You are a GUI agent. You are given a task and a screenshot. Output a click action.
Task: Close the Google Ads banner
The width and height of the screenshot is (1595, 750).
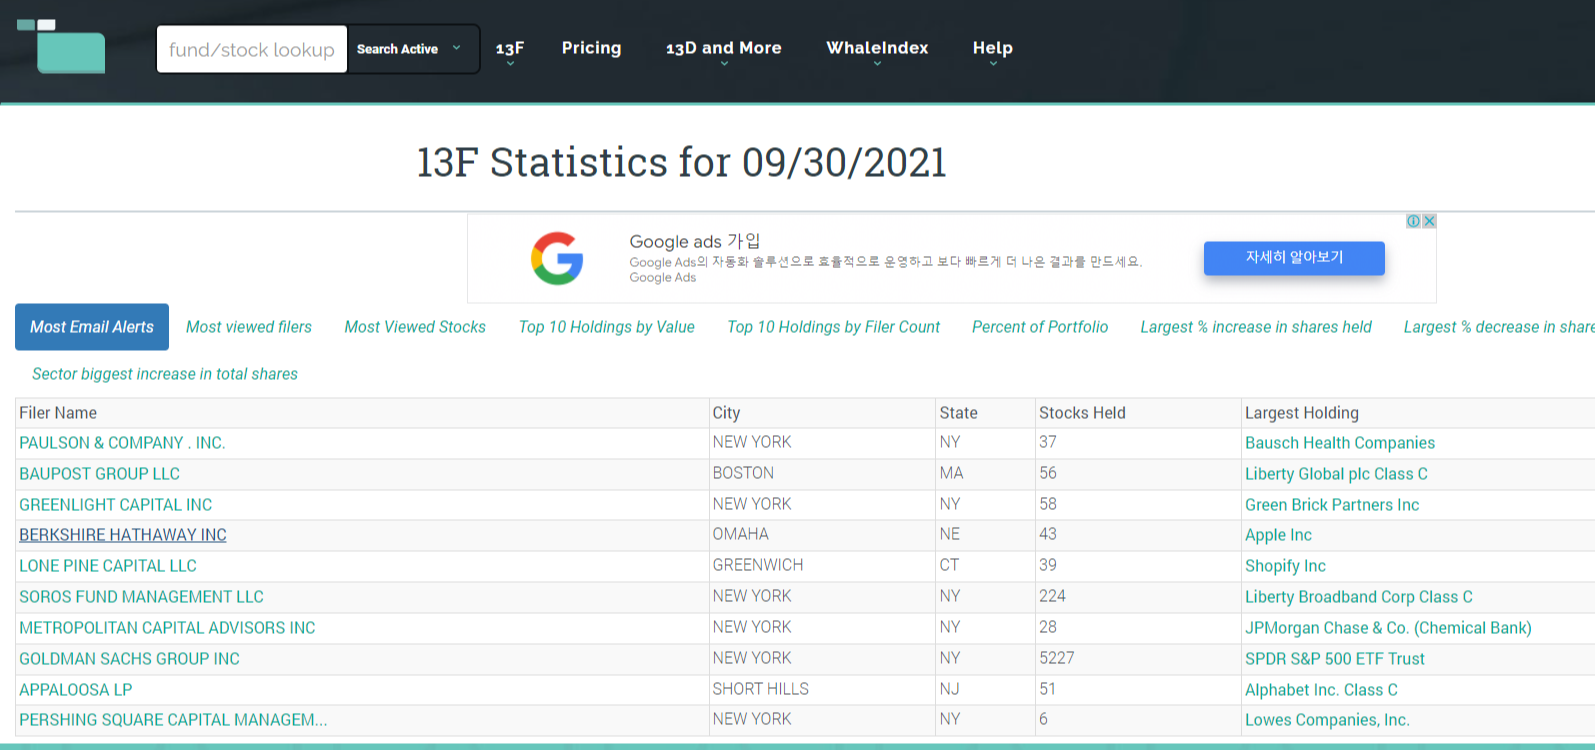(x=1429, y=221)
